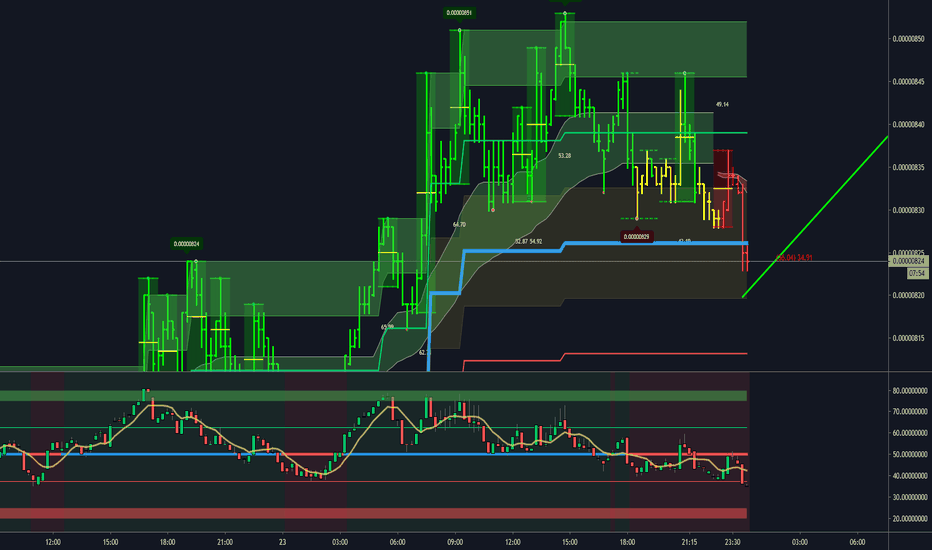
Task: Click the 50.00000000 oscillator scale value
Action: [x=909, y=454]
